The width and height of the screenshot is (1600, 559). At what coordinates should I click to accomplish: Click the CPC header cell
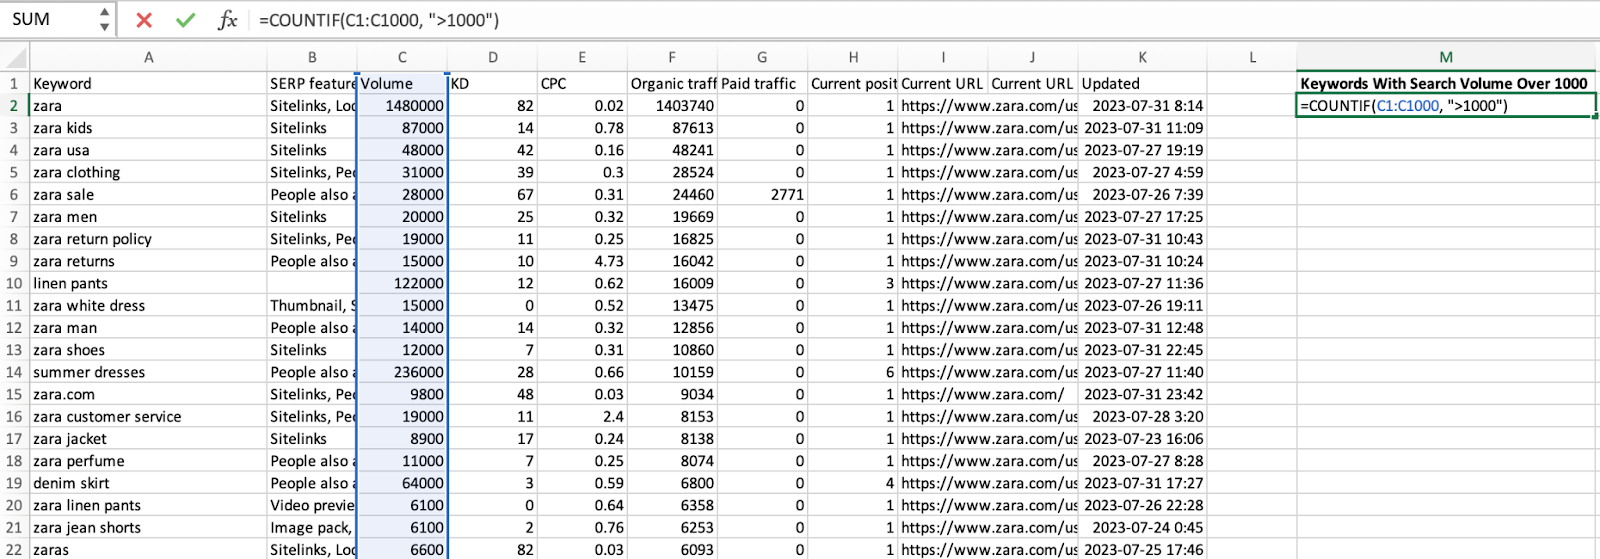(582, 83)
